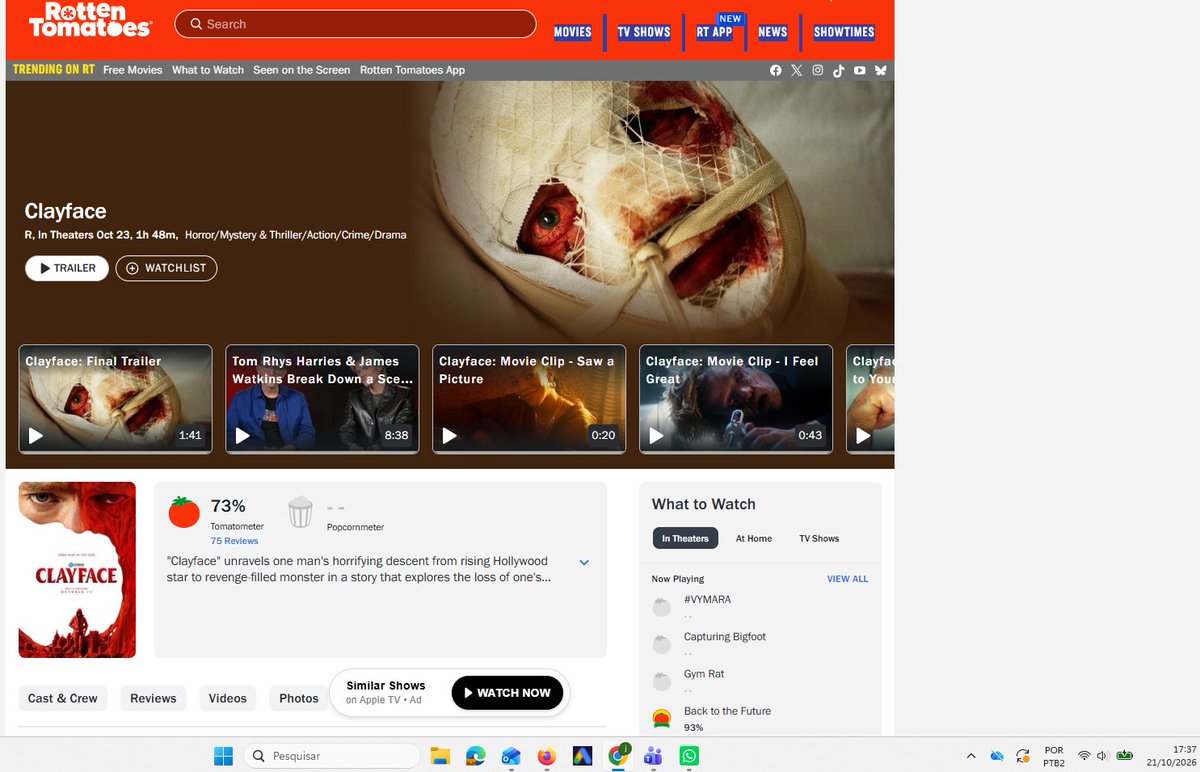Jump to the Reviews section tab
Screen dimensions: 1200x772
153,698
